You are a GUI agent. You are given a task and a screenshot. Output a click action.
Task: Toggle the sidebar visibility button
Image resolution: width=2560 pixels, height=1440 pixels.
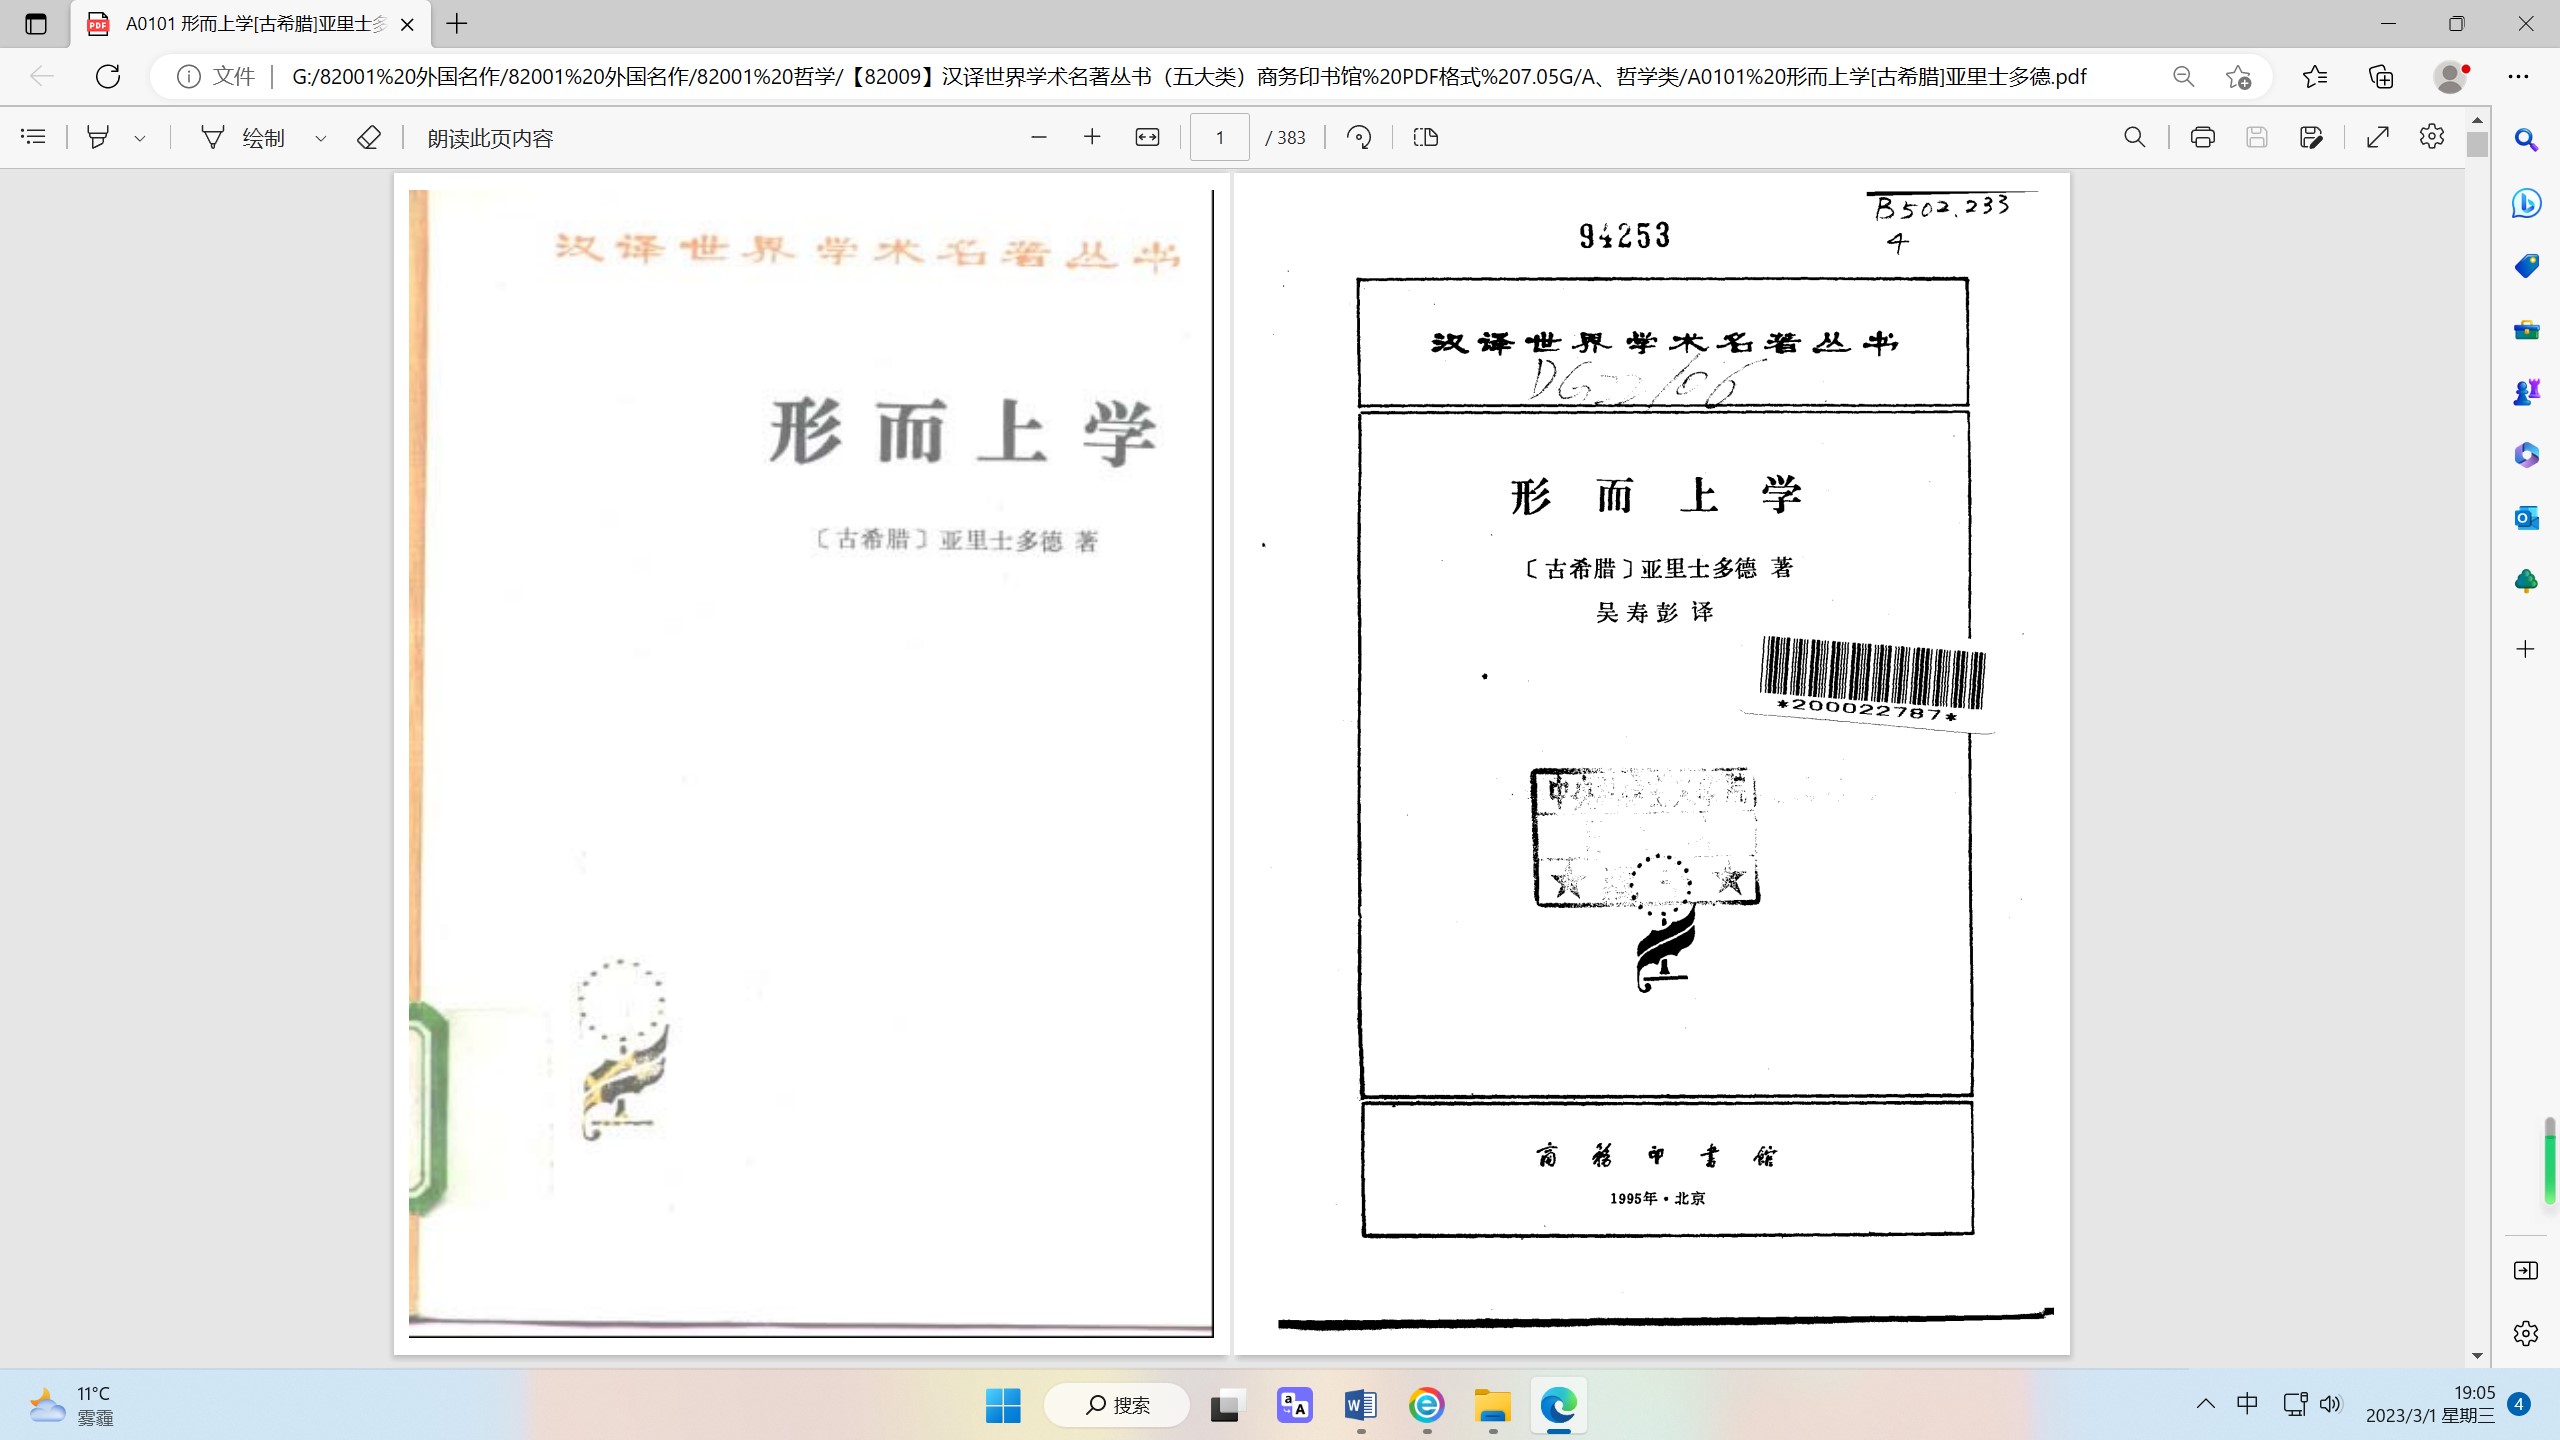click(x=2526, y=1270)
